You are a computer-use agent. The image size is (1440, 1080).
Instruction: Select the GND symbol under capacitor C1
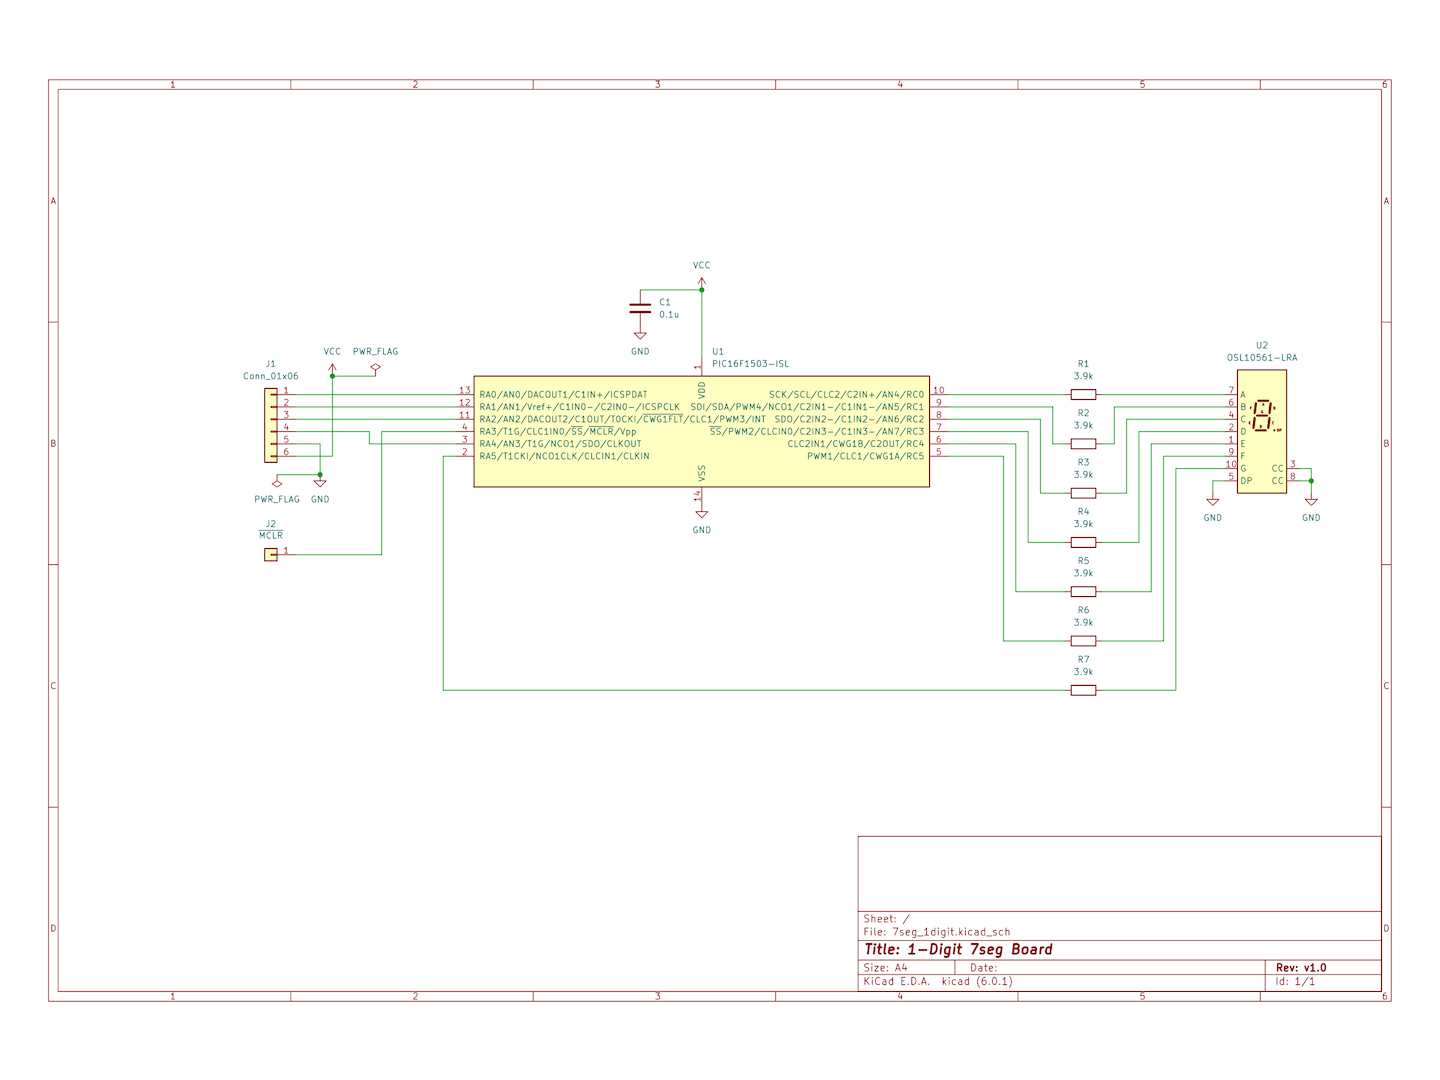point(640,338)
